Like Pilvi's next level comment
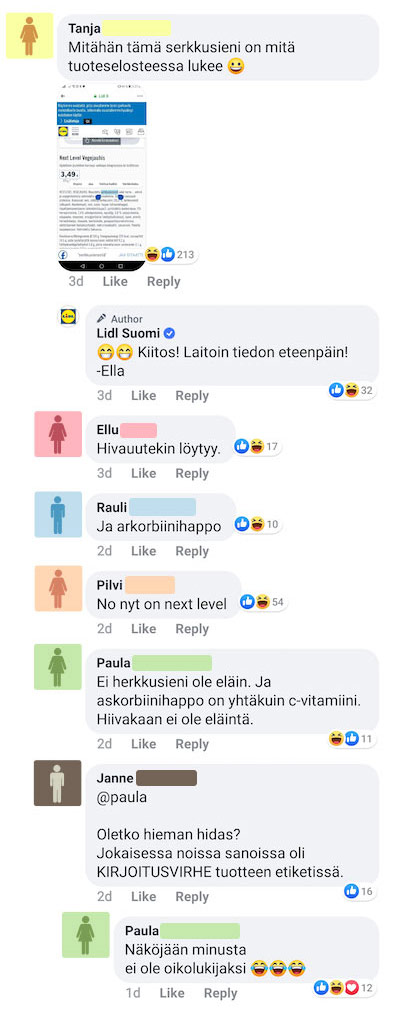This screenshot has width=405, height=1015. (x=144, y=629)
